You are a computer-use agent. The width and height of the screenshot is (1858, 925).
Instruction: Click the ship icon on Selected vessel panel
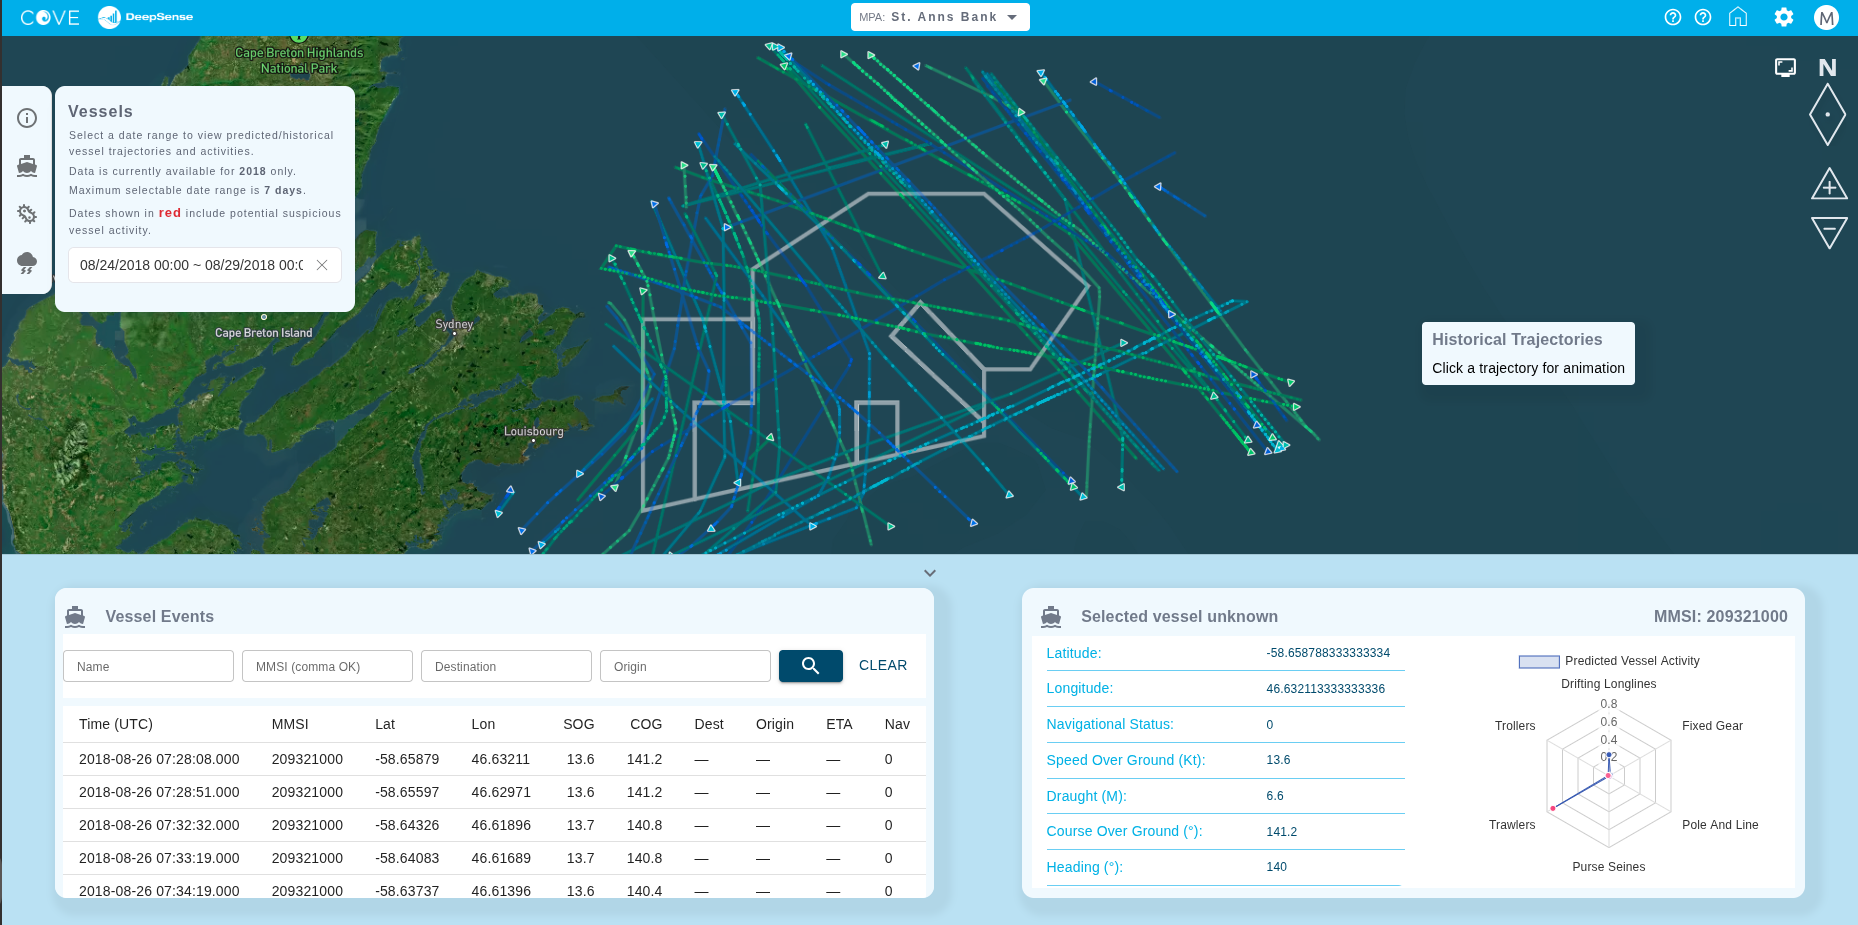click(x=1051, y=616)
